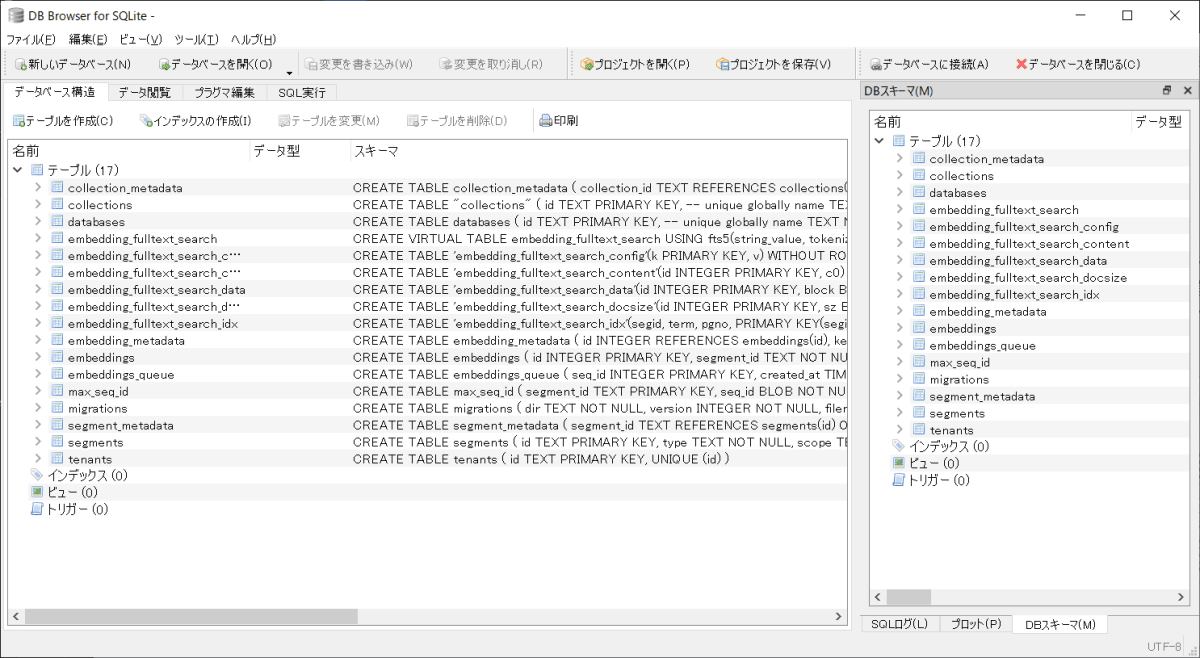Click table icon of embedding_fulltext_search in main tree
The height and width of the screenshot is (658, 1200).
tap(57, 238)
